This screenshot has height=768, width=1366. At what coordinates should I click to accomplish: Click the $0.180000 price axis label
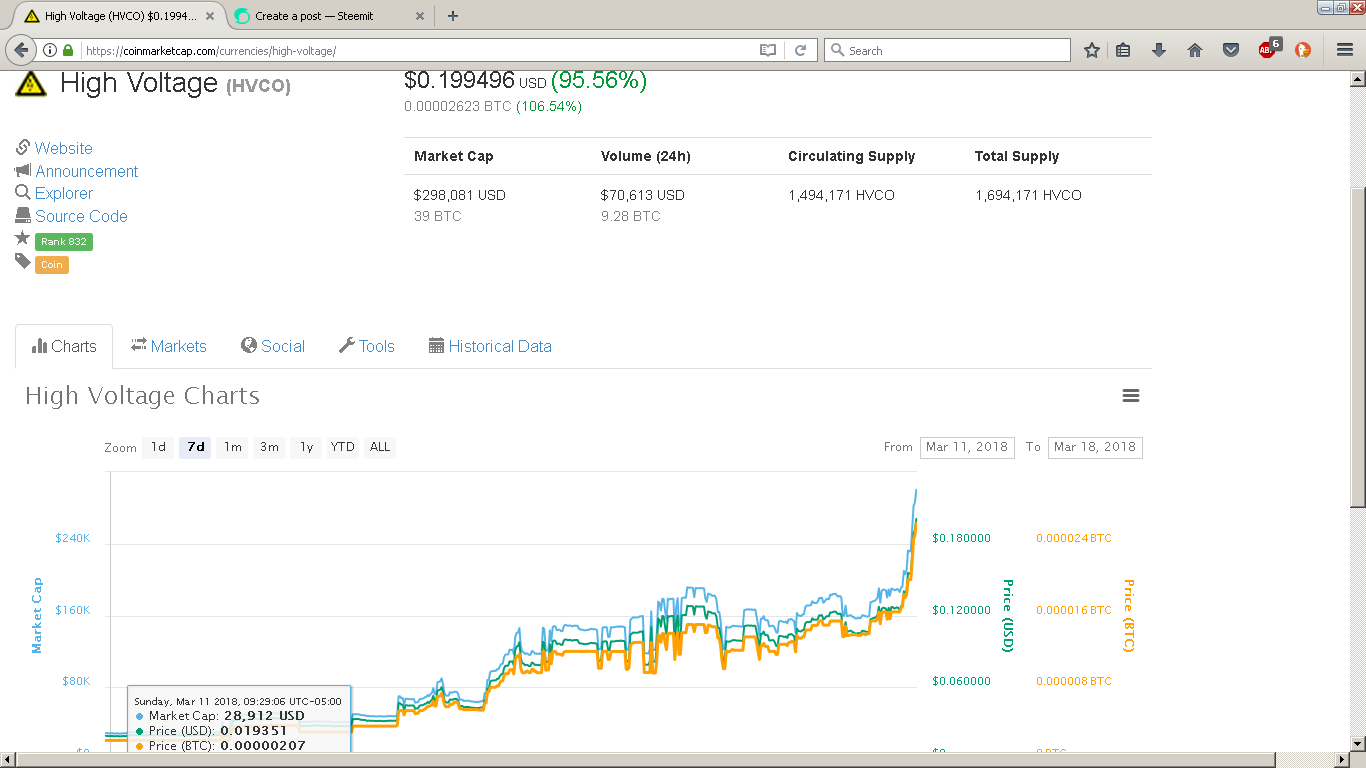tap(961, 538)
